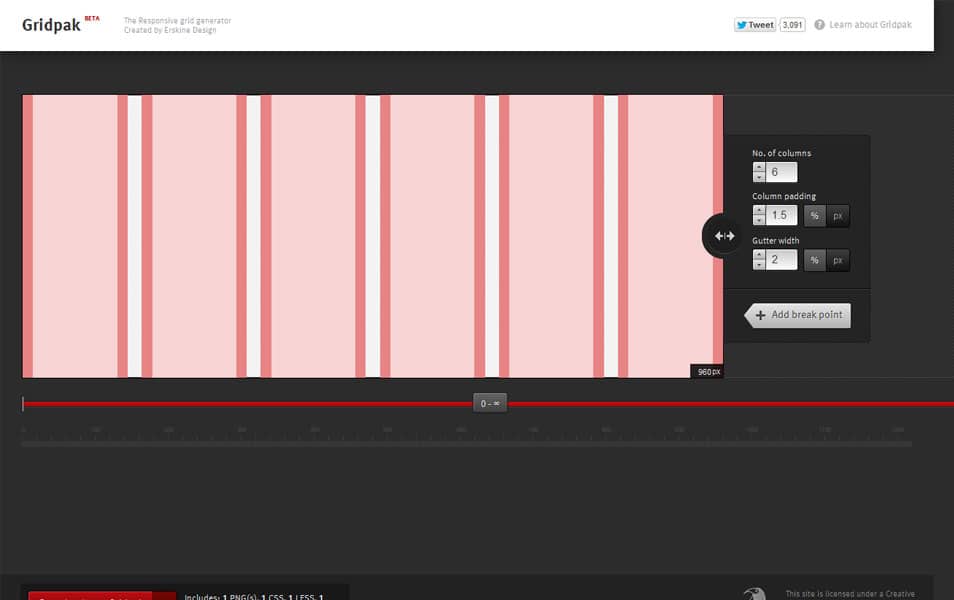This screenshot has height=600, width=954.
Task: Click the circular resize handle on the grid edge
Action: [x=723, y=235]
